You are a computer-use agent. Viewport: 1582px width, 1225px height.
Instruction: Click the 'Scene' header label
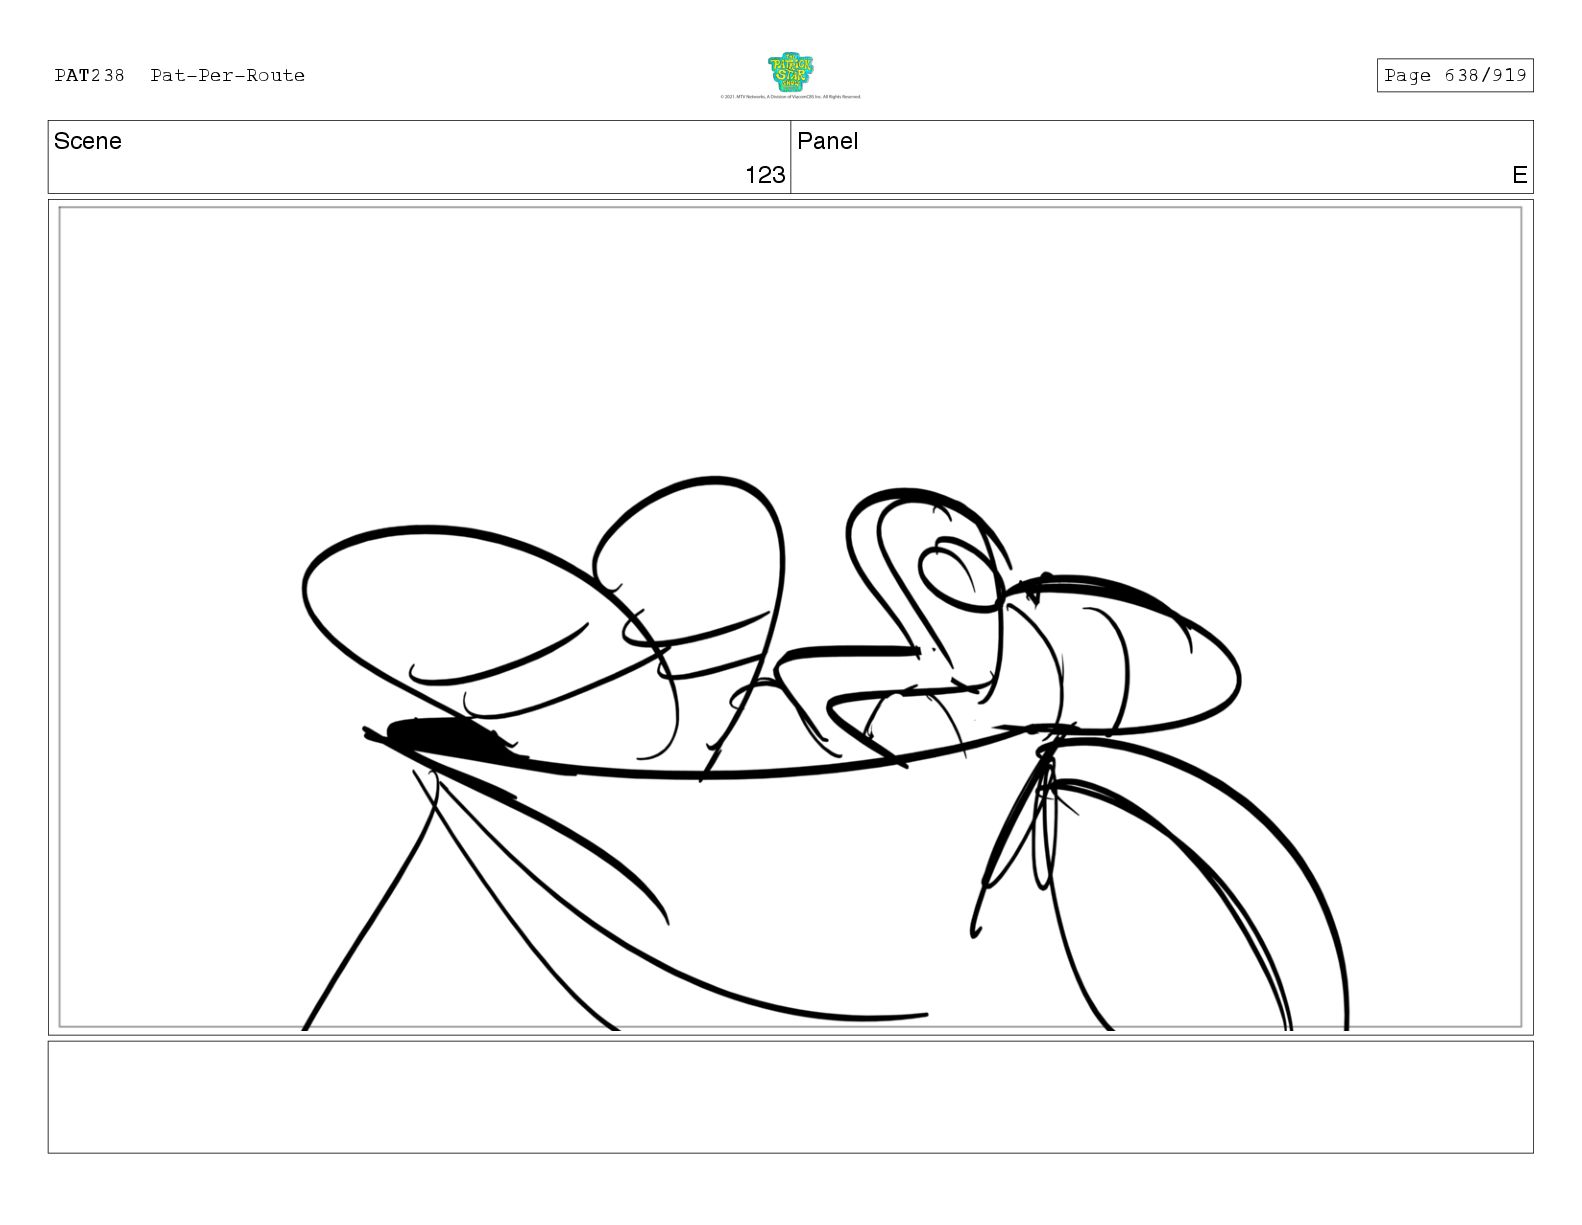tap(88, 141)
